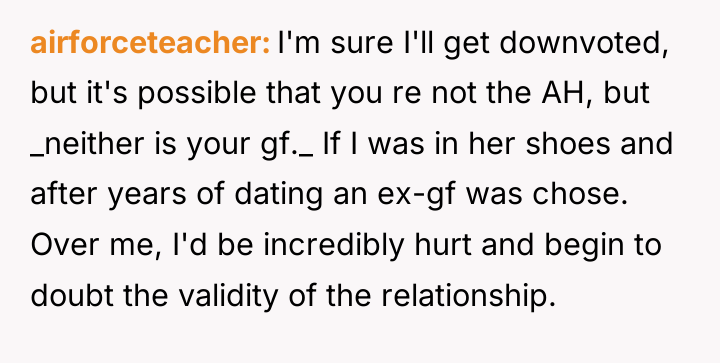Open the airforceteacher username profile link

point(150,44)
